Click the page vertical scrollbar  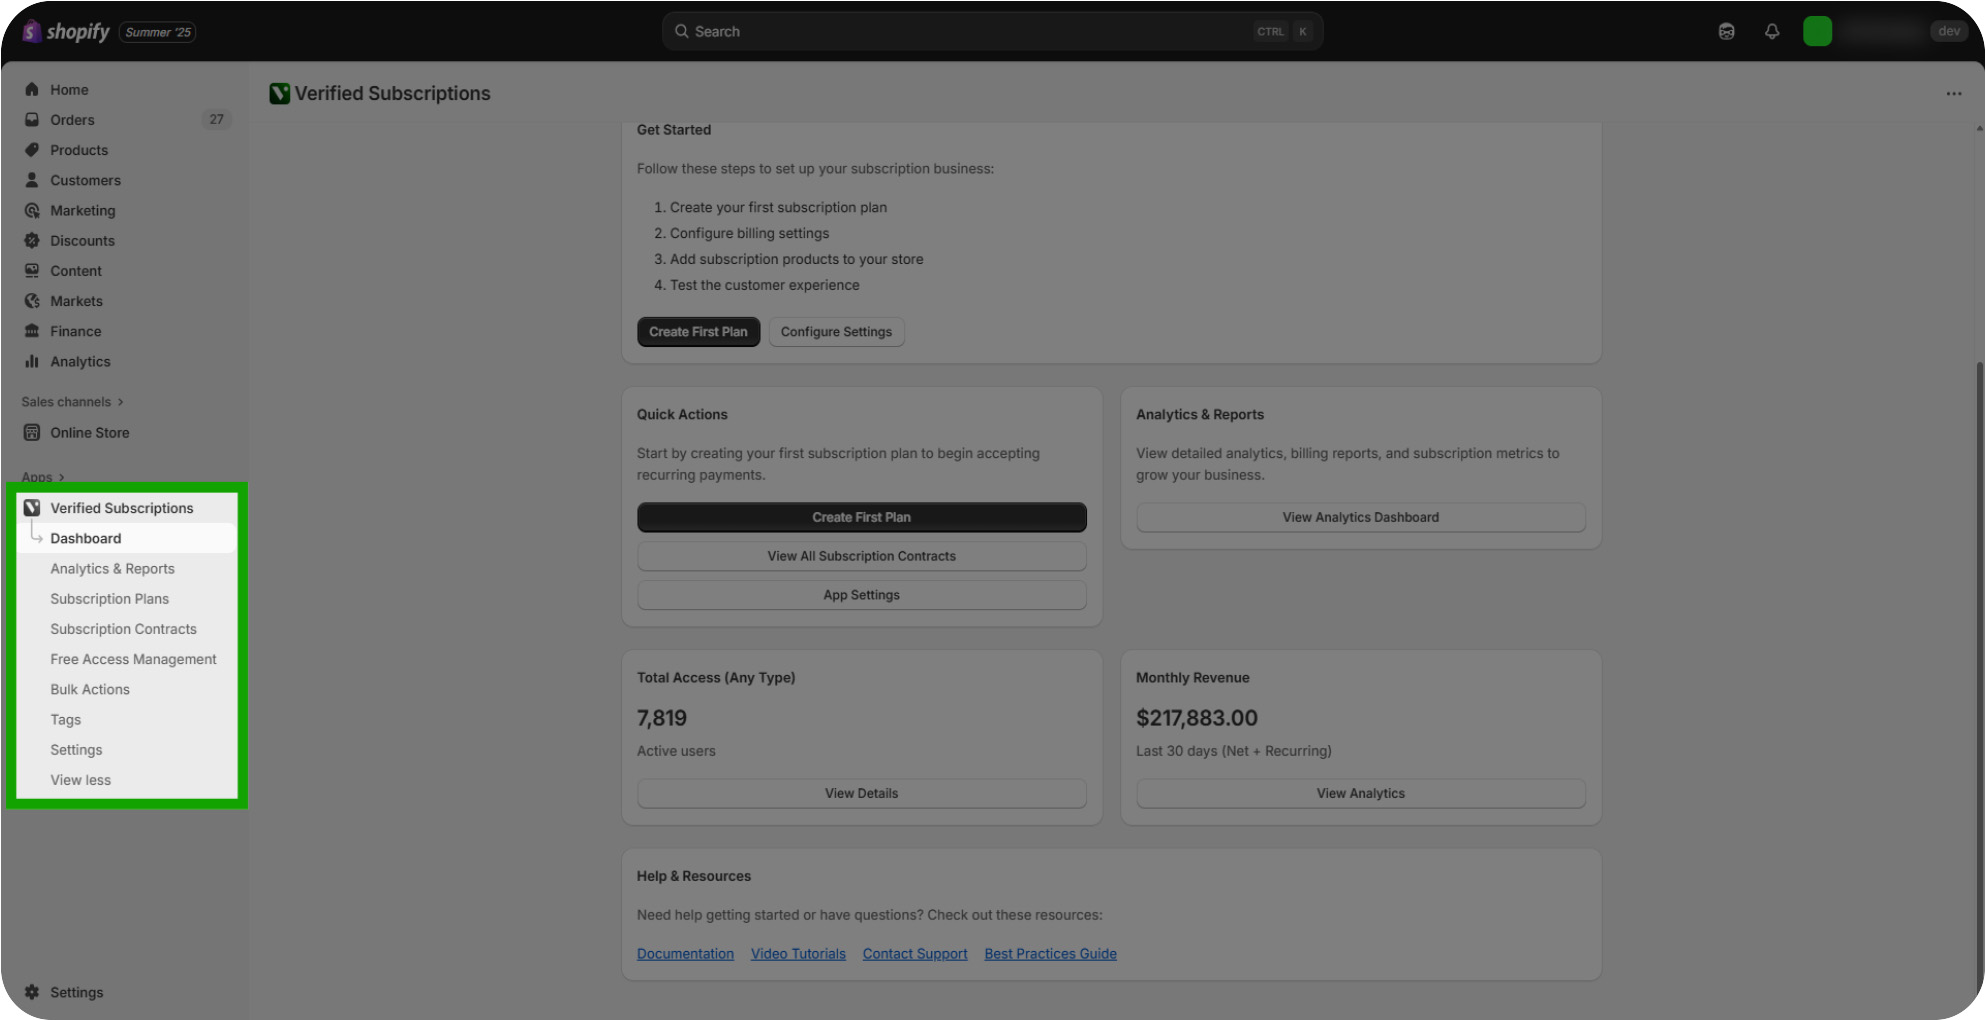point(1979,680)
